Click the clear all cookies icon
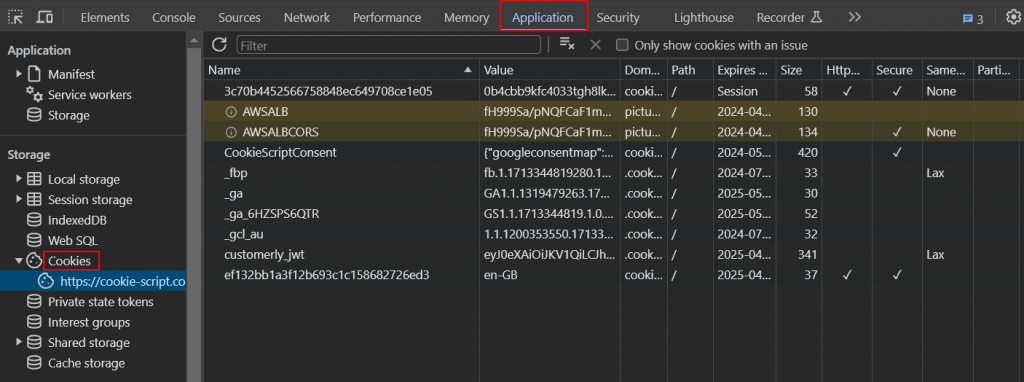This screenshot has height=382, width=1024. pos(567,44)
